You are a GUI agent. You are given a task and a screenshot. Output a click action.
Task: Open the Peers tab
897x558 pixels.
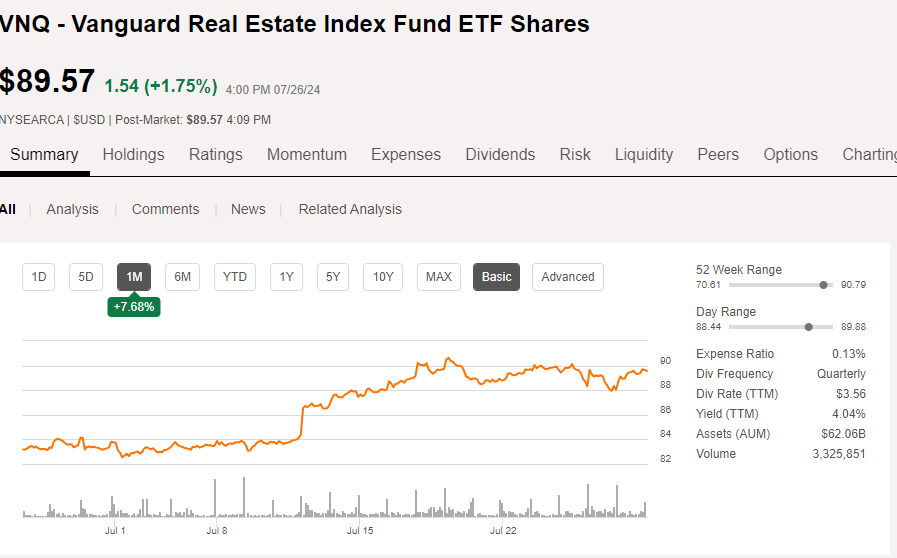tap(718, 155)
